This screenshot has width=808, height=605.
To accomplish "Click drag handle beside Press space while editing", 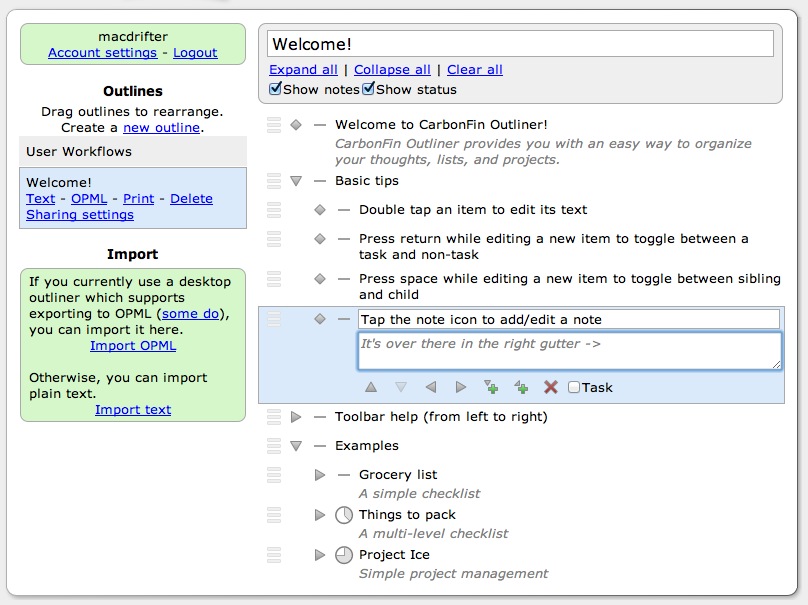I will pyautogui.click(x=274, y=279).
